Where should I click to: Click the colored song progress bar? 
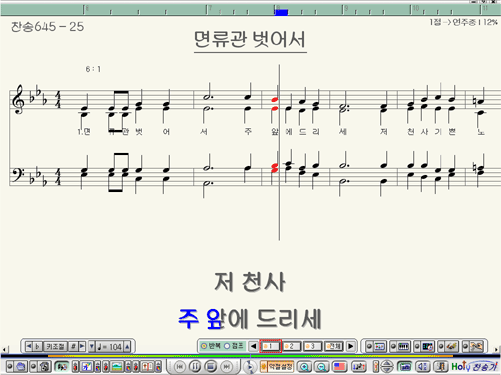click(250, 356)
